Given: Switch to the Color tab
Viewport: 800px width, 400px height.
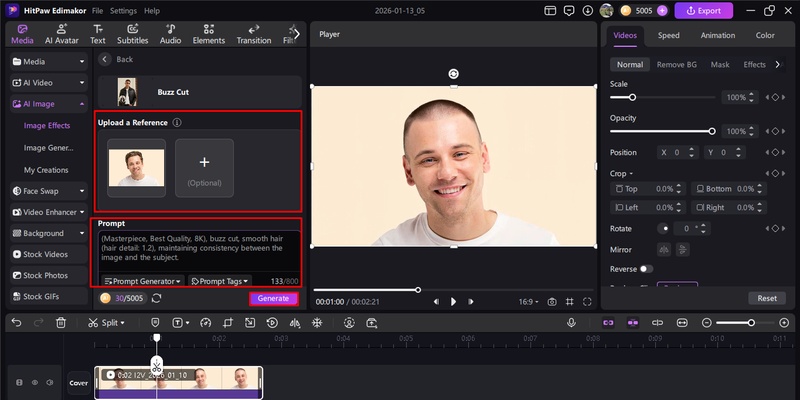Looking at the screenshot, I should 765,35.
